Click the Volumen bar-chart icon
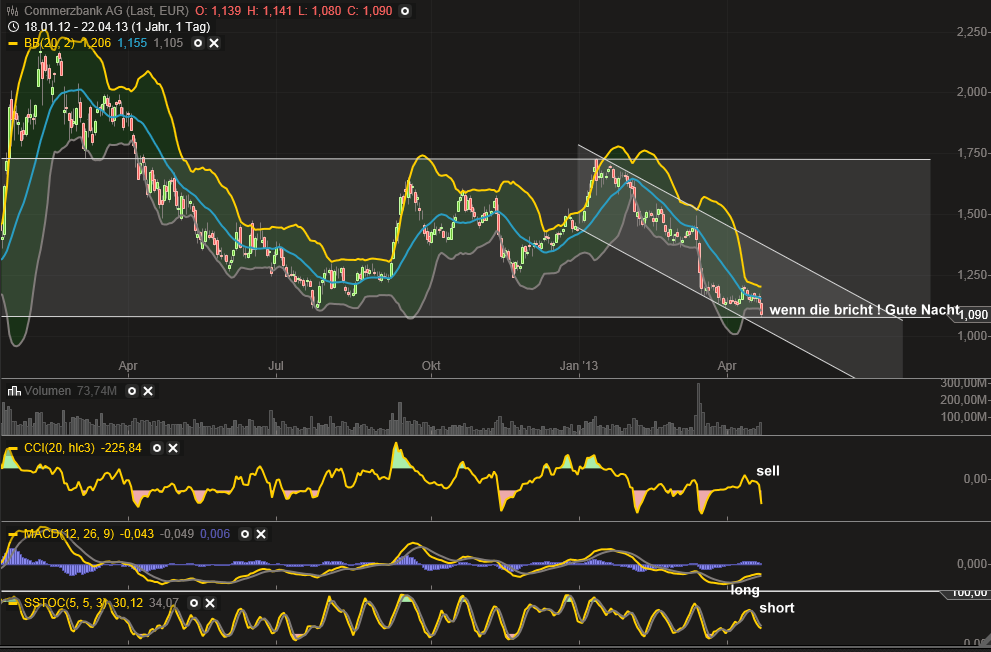 pyautogui.click(x=14, y=391)
